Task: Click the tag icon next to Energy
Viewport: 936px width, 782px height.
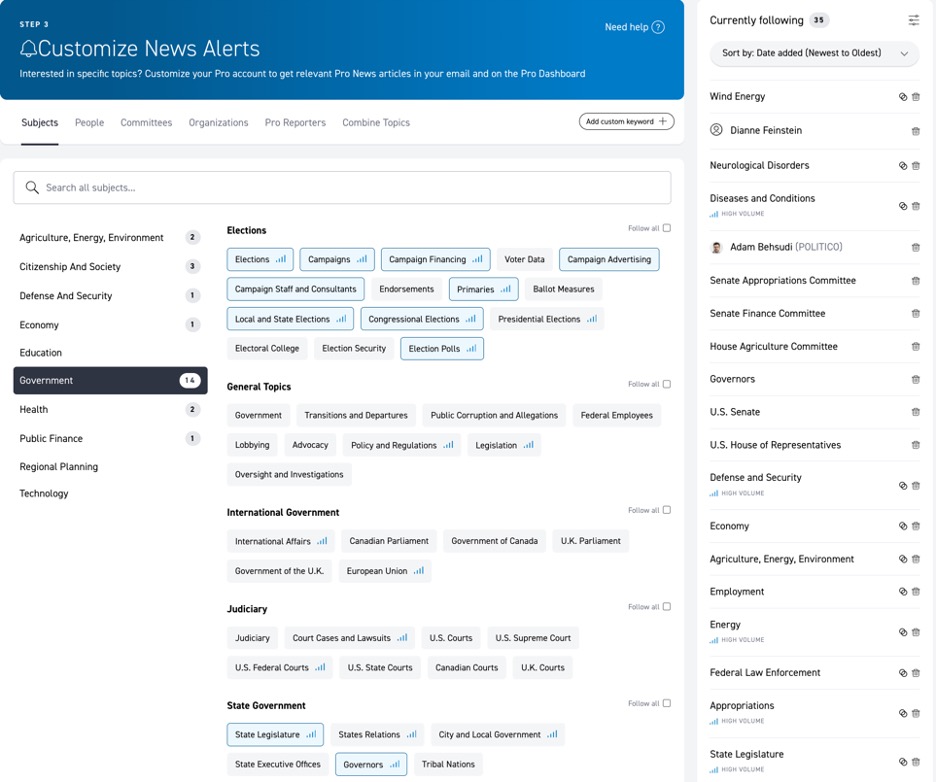Action: click(x=903, y=632)
